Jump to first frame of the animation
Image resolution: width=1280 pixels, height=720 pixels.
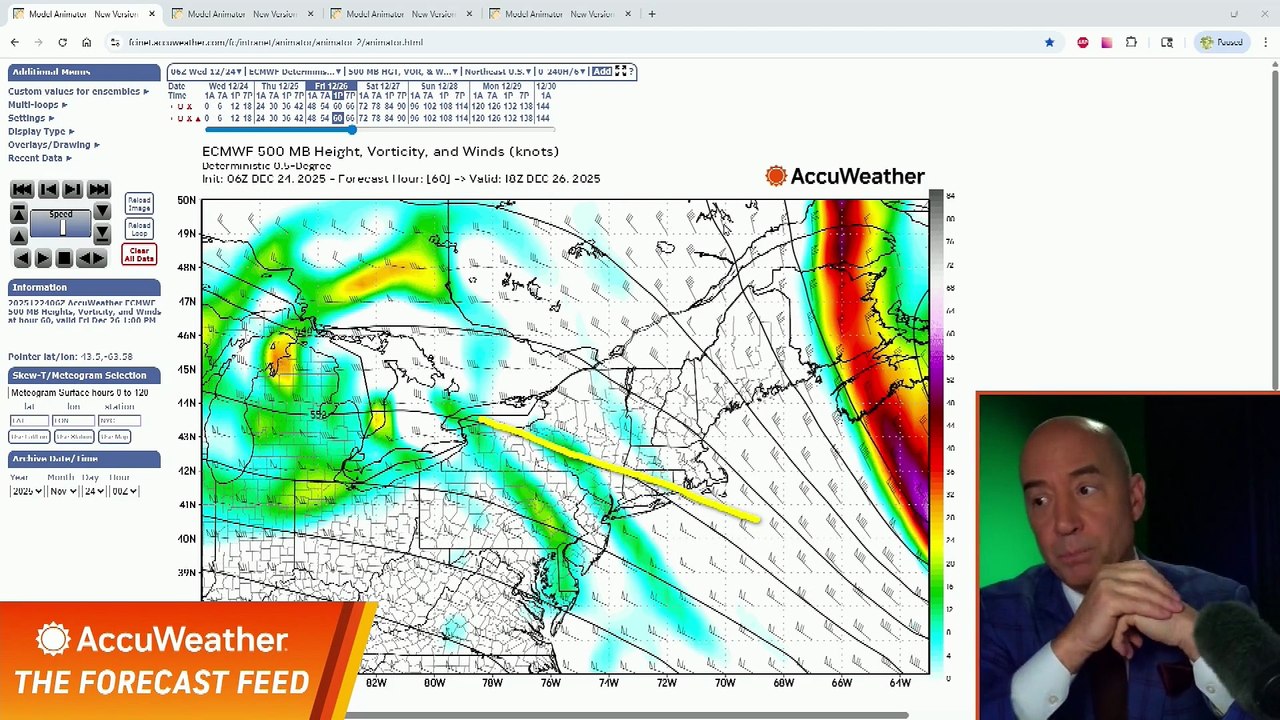[x=21, y=190]
